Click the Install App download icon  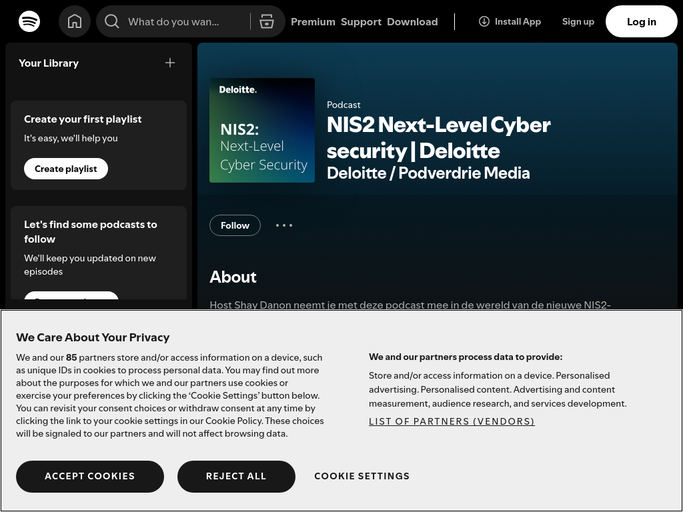(484, 21)
